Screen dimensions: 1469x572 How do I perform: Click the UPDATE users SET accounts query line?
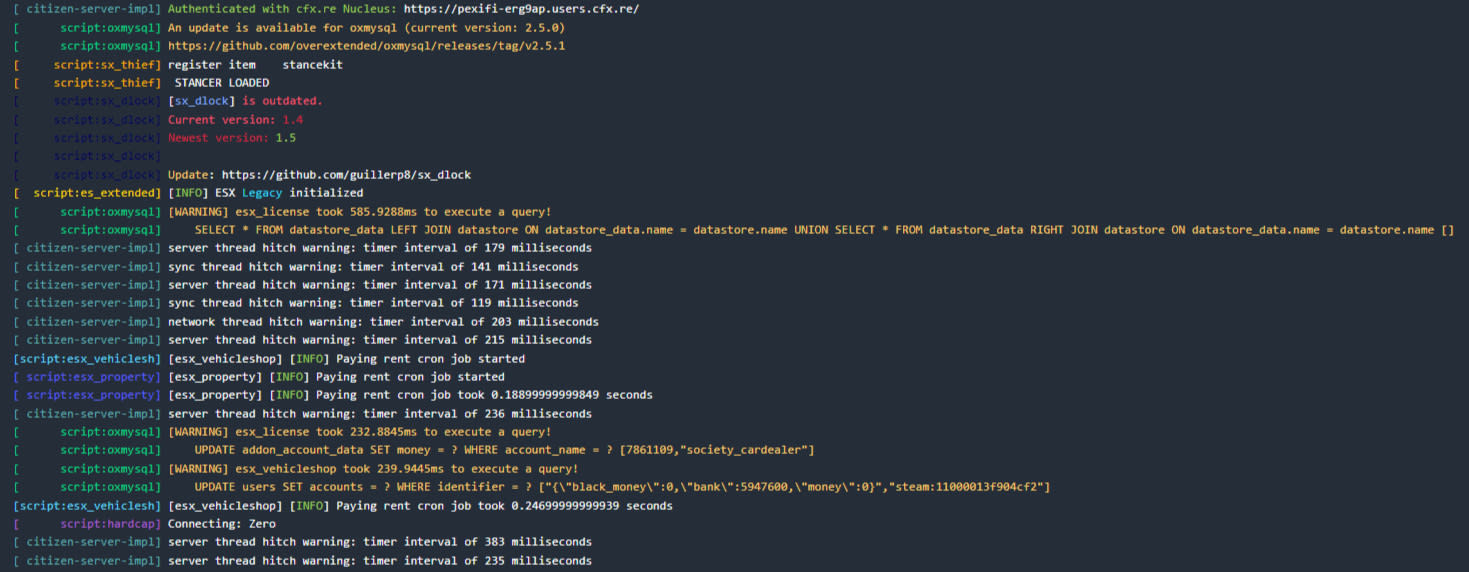621,487
